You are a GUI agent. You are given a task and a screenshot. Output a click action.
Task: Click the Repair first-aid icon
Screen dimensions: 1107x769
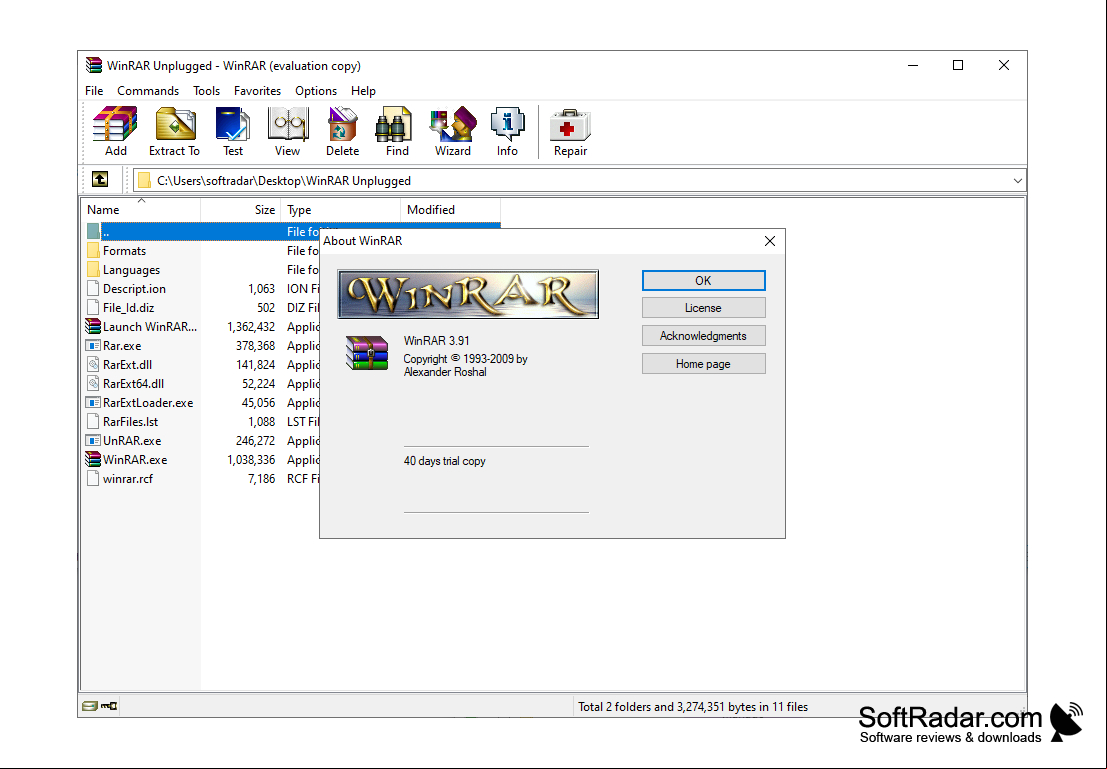tap(570, 131)
